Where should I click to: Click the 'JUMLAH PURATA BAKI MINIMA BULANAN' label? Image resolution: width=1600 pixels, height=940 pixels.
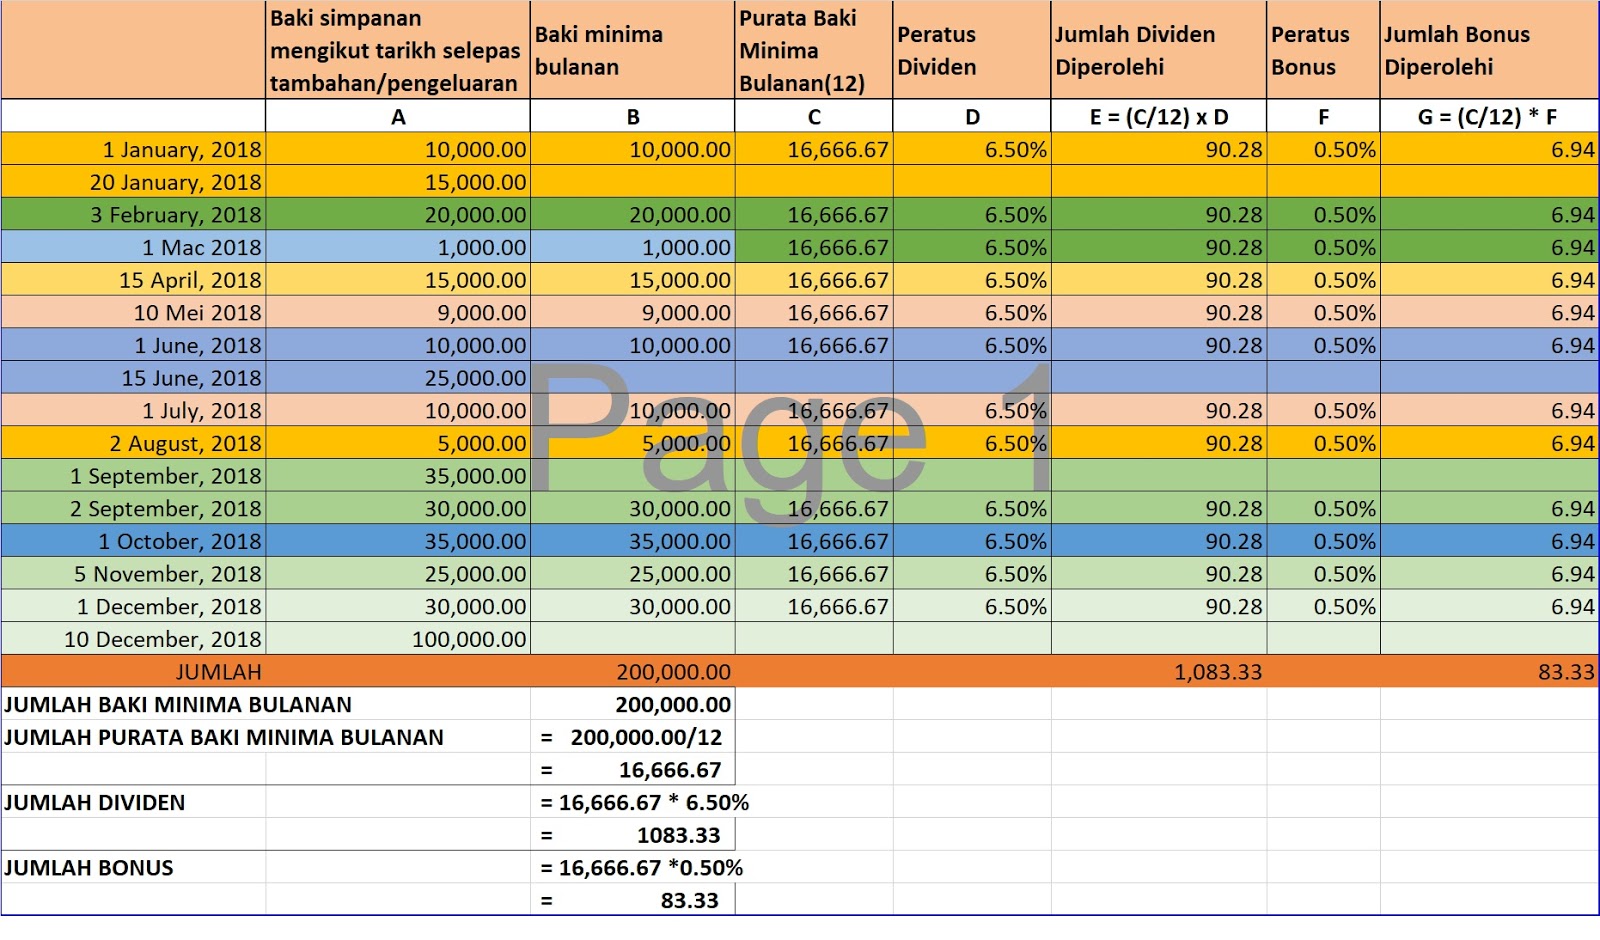224,737
